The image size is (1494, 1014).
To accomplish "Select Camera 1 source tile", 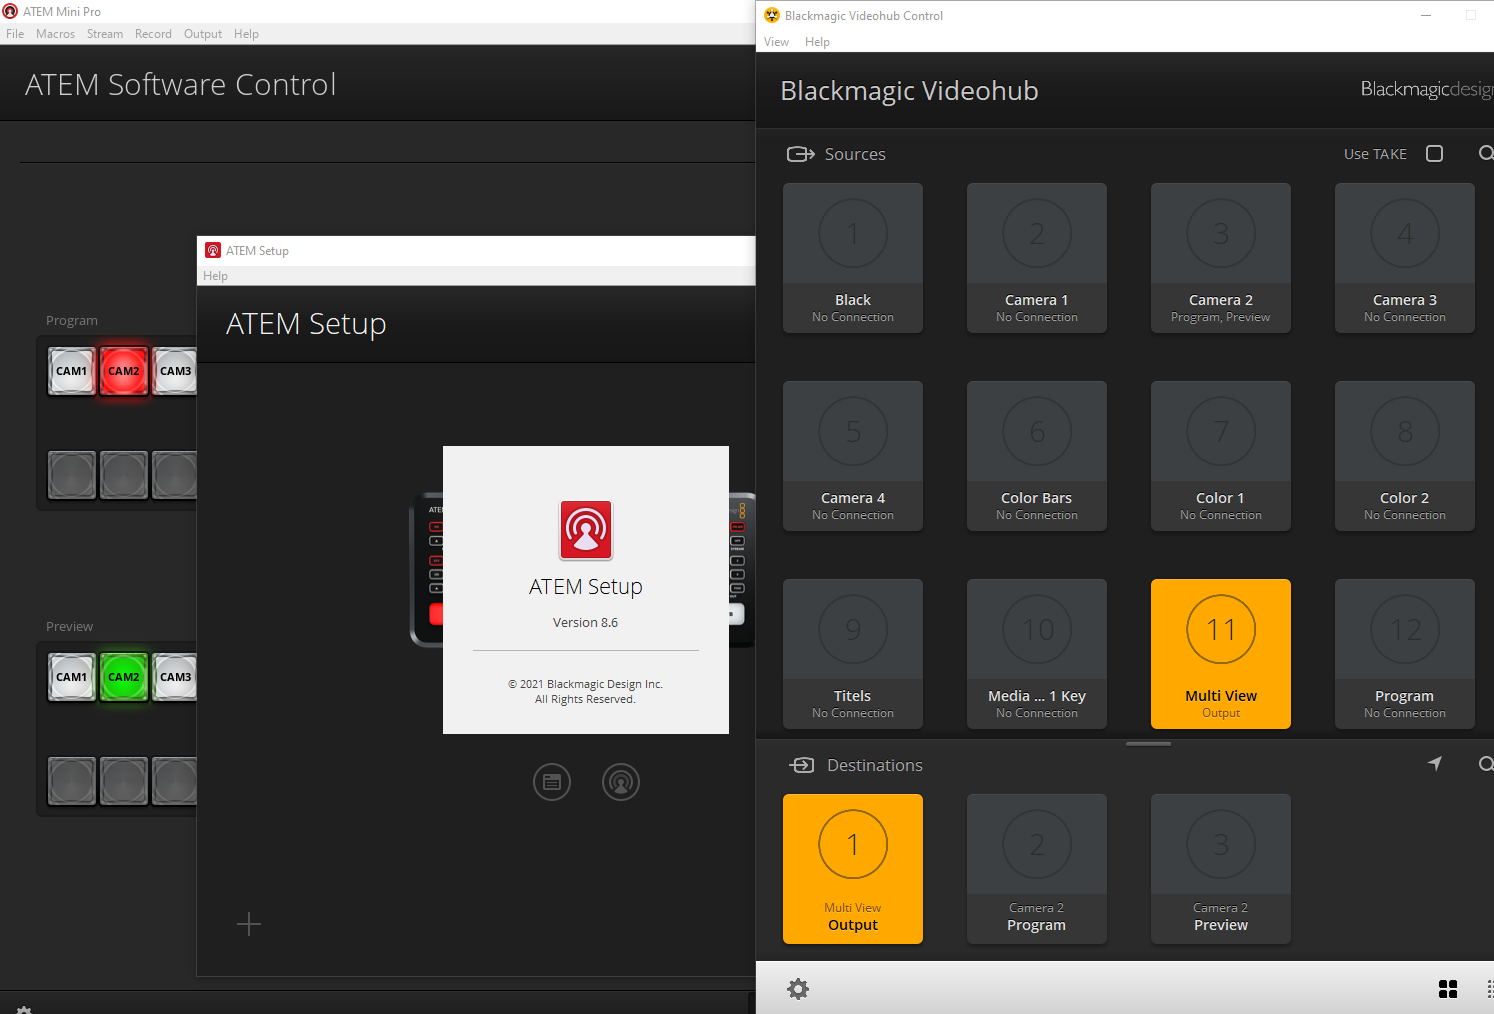I will [x=1037, y=258].
